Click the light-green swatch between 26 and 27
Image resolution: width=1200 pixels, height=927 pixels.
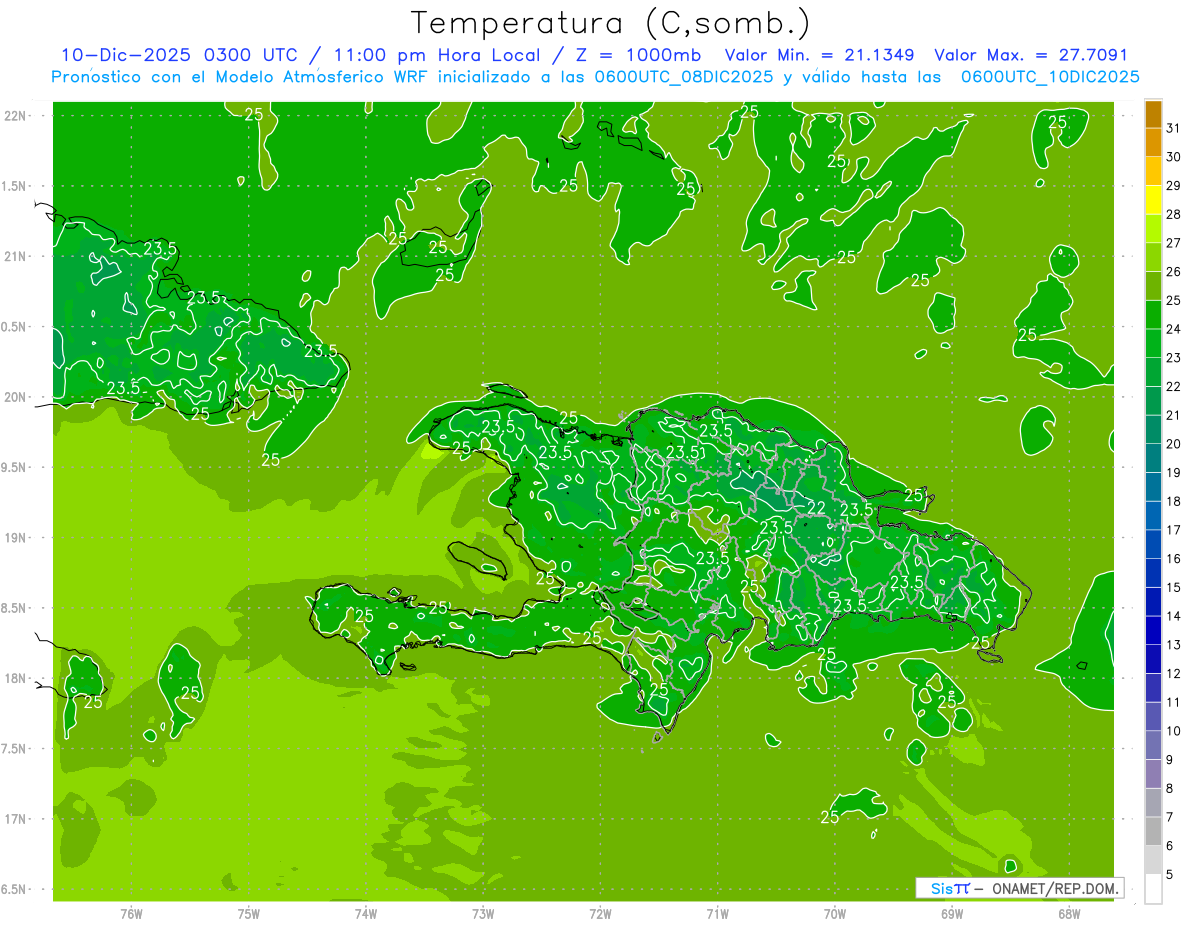point(1153,257)
